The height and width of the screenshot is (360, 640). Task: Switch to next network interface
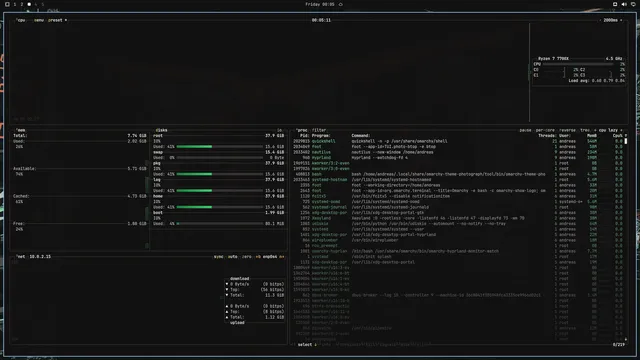(x=282, y=257)
